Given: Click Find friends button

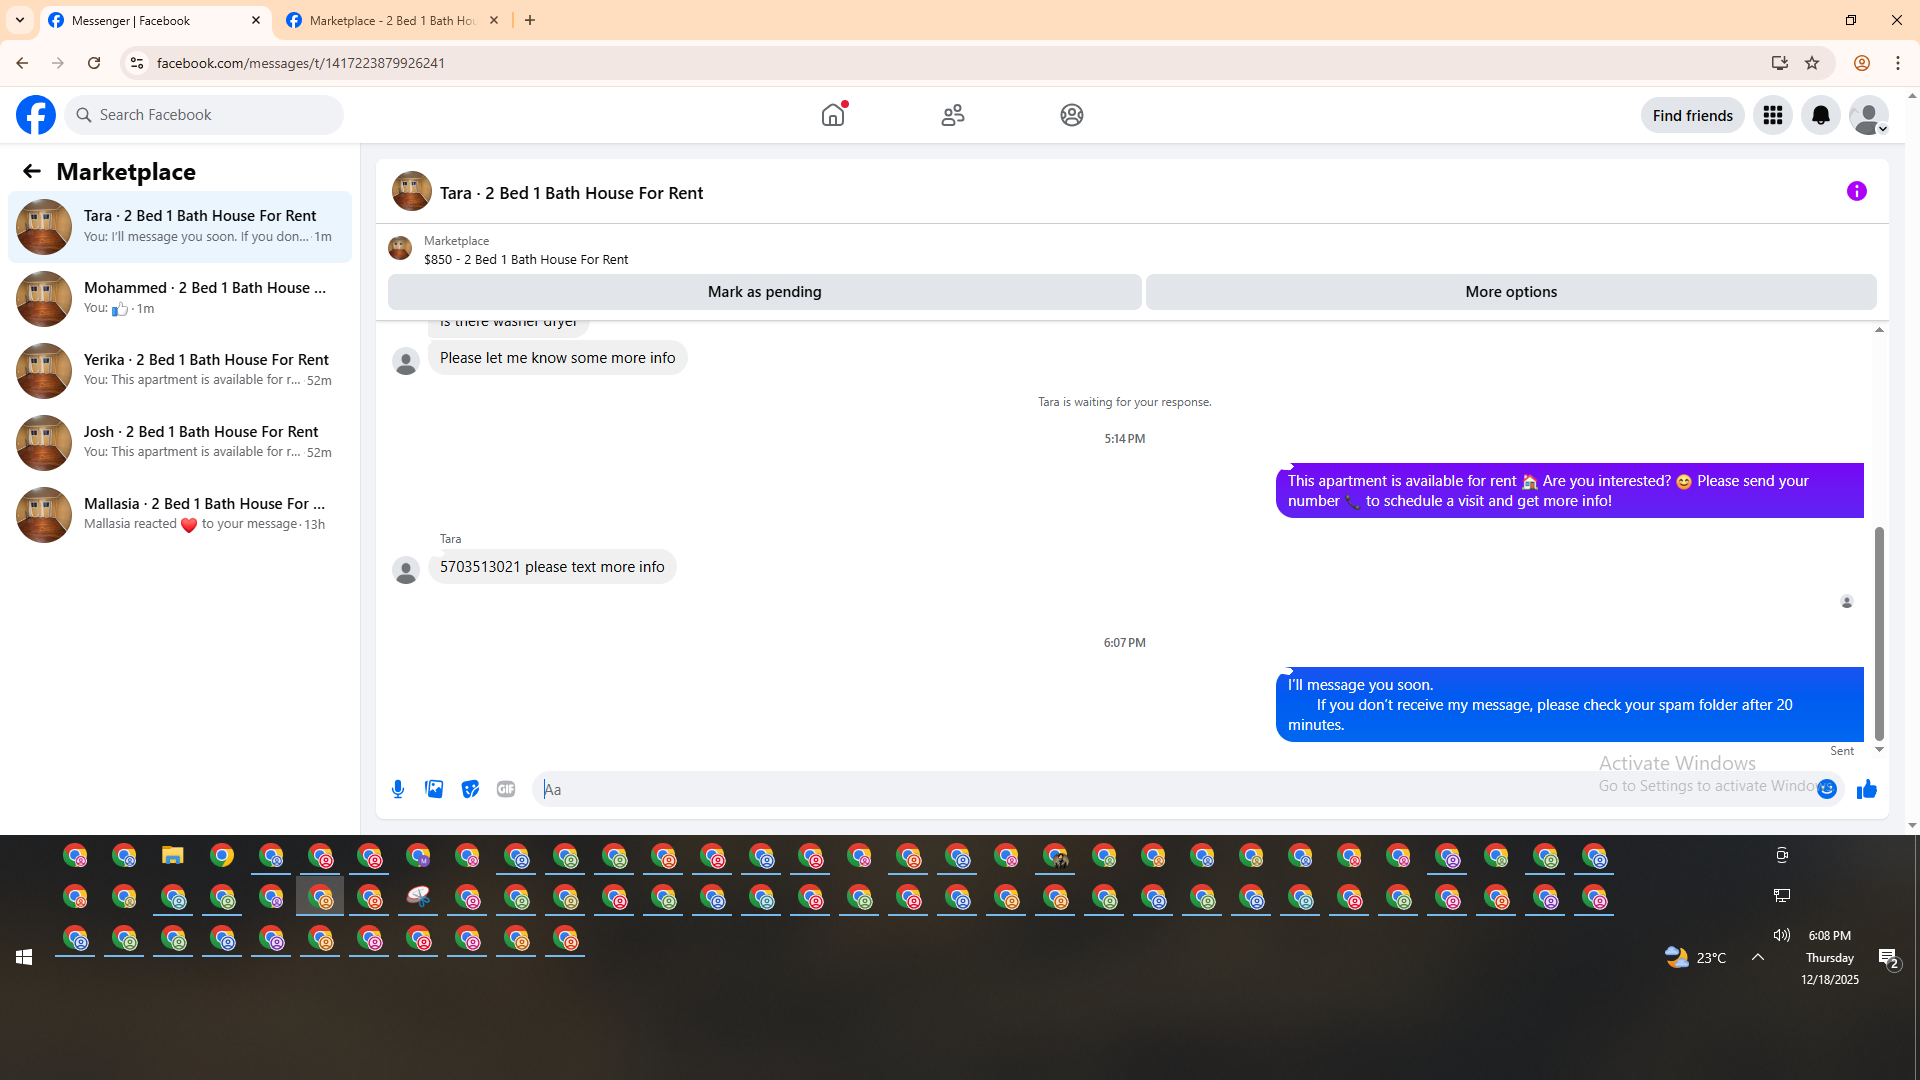Looking at the screenshot, I should click(x=1693, y=115).
